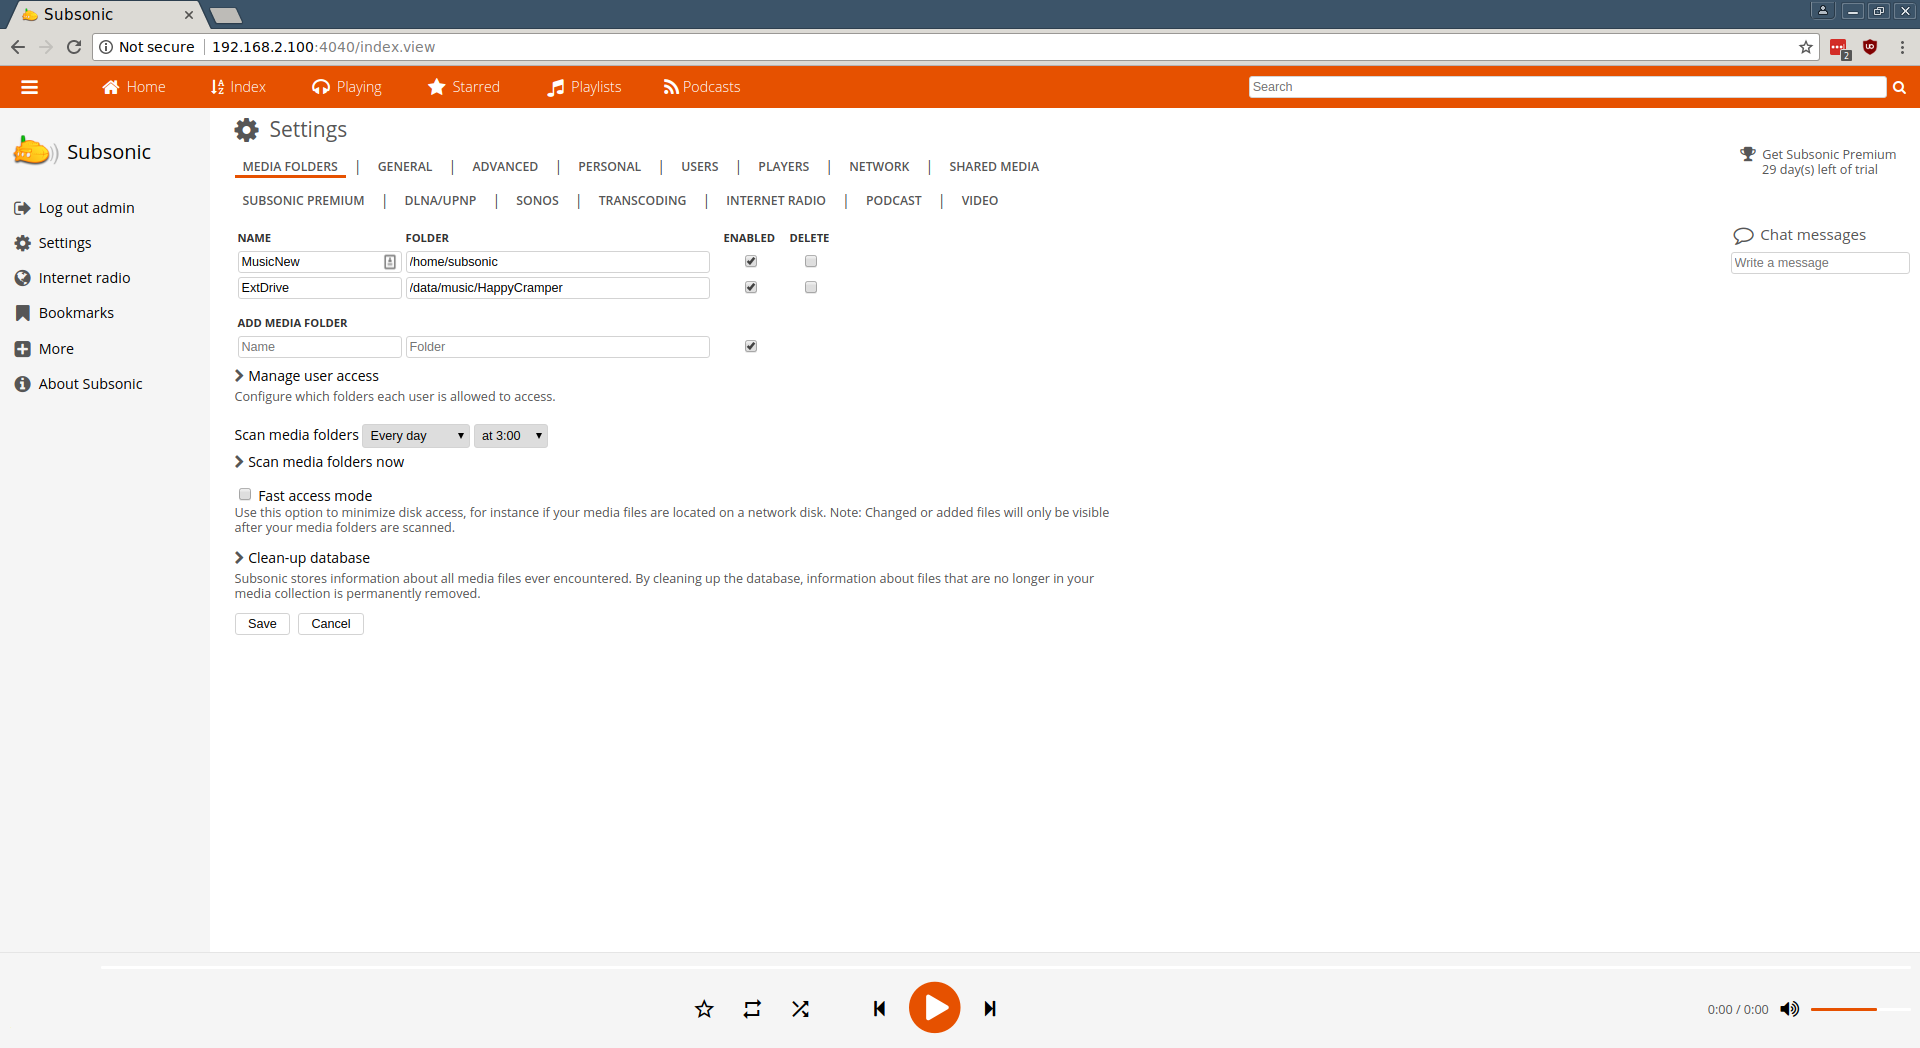Toggle repeat in the player bar
Image resolution: width=1920 pixels, height=1048 pixels.
752,1009
